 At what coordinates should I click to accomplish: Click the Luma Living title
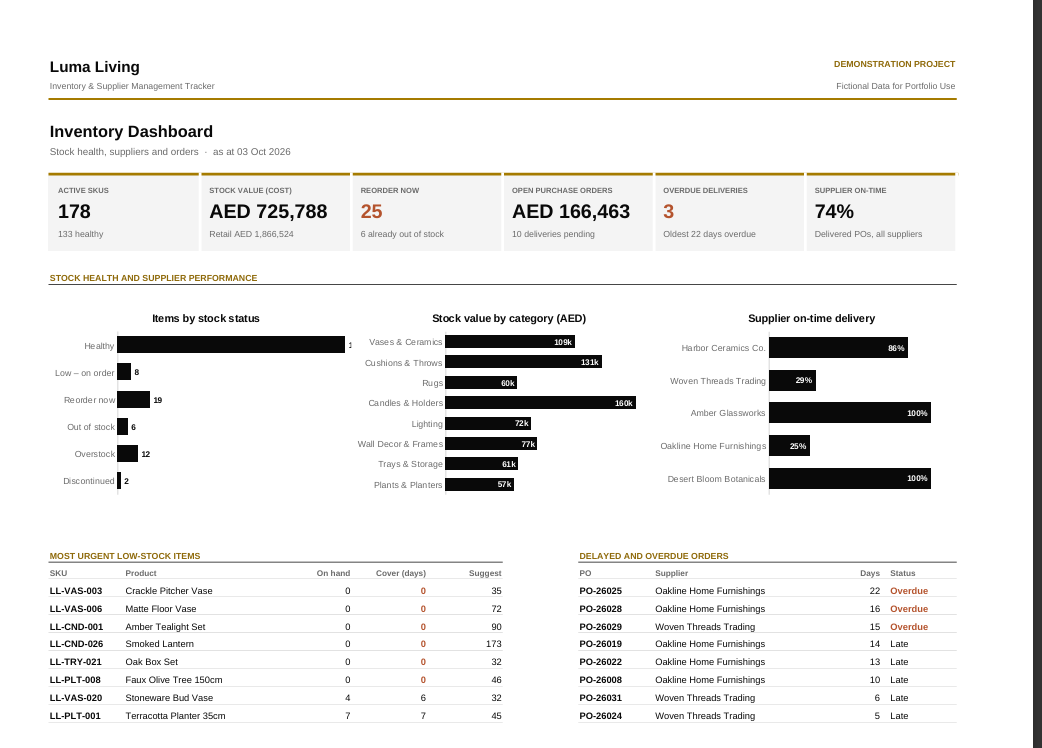94,67
